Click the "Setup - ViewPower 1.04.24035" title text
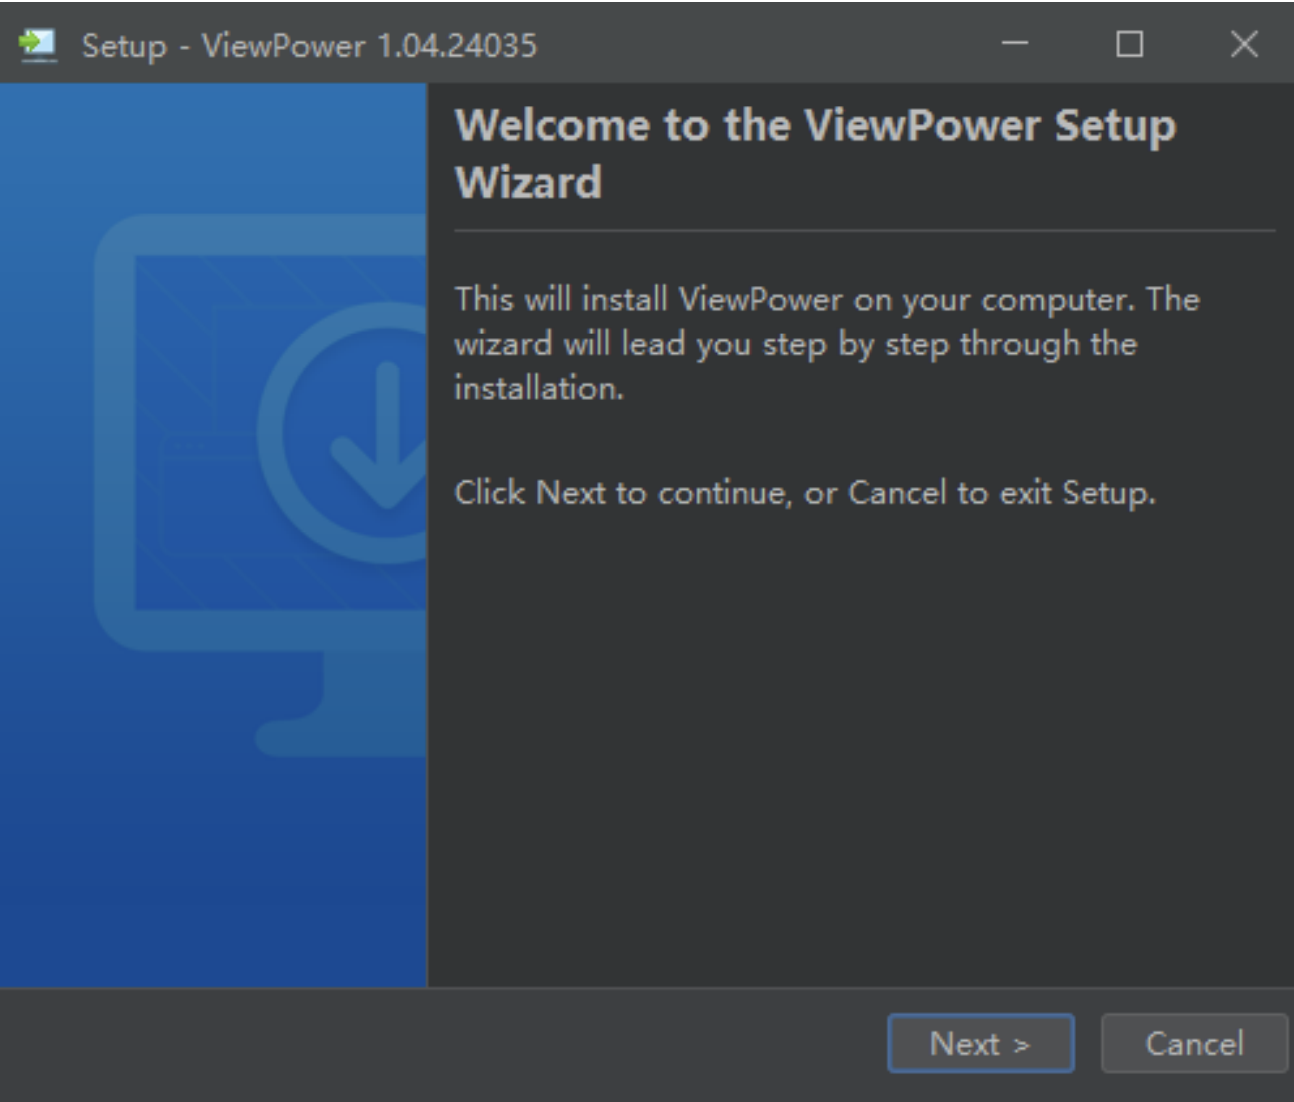Viewport: 1294px width, 1102px height. click(x=309, y=45)
